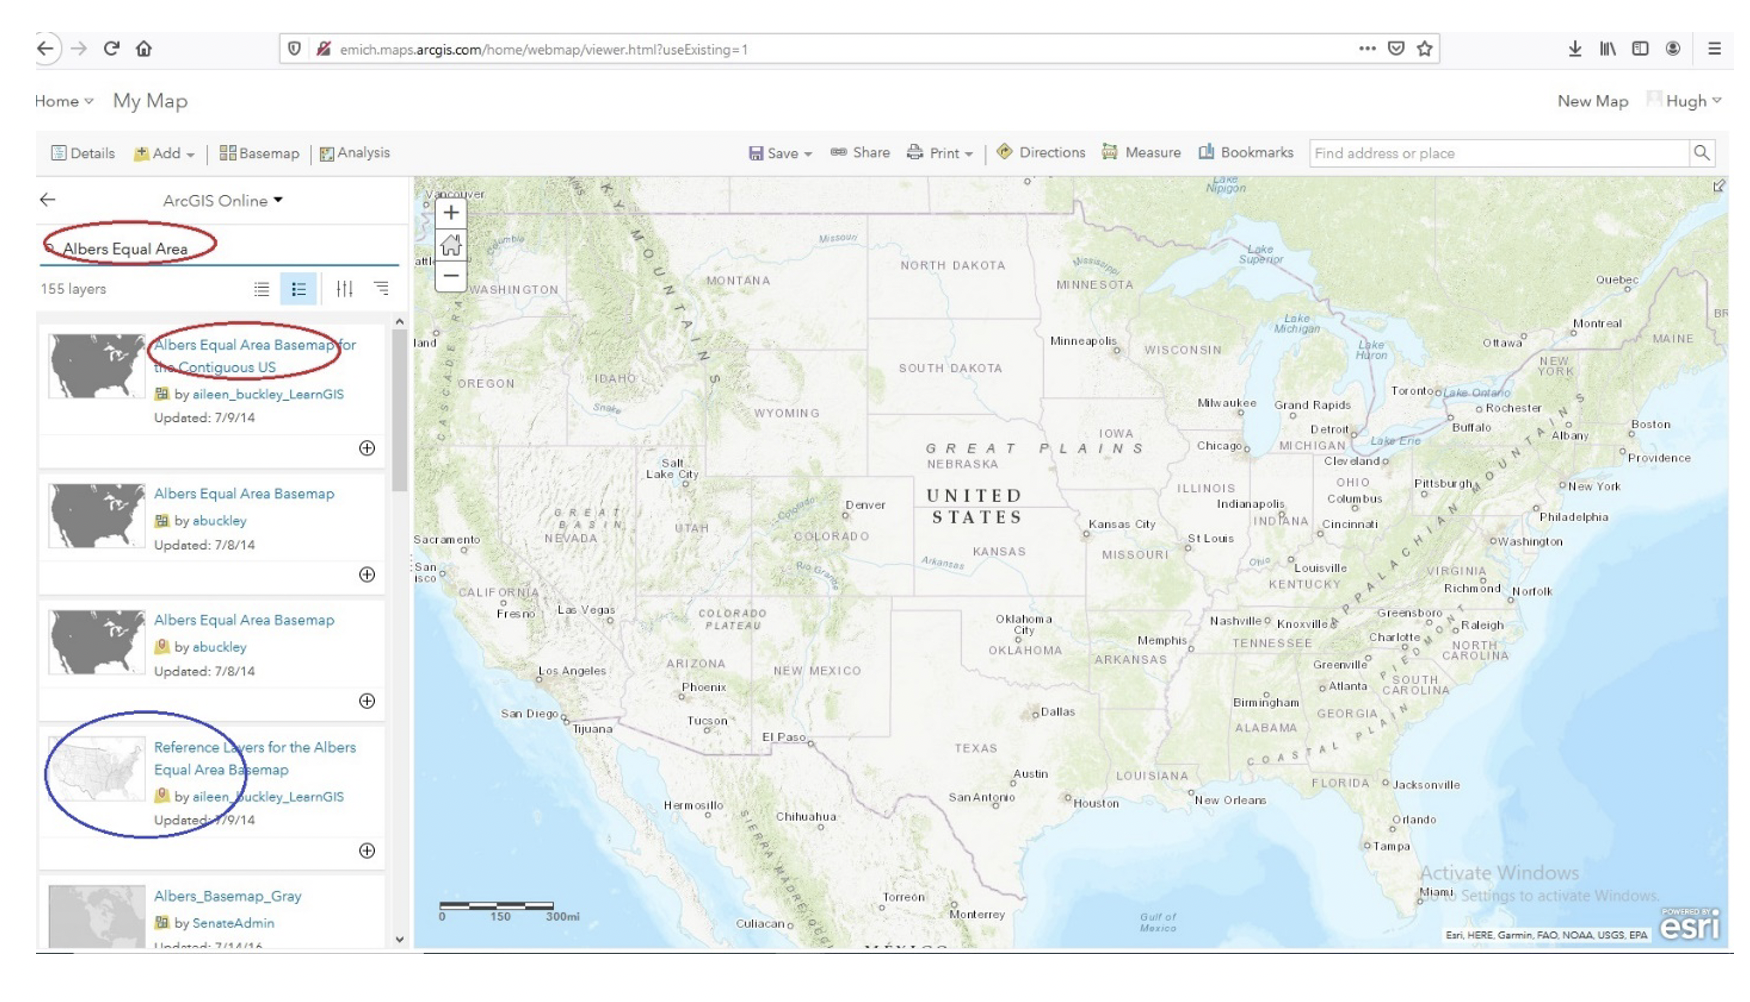Go back from the layer search panel
This screenshot has height=1002, width=1750.
coord(47,200)
